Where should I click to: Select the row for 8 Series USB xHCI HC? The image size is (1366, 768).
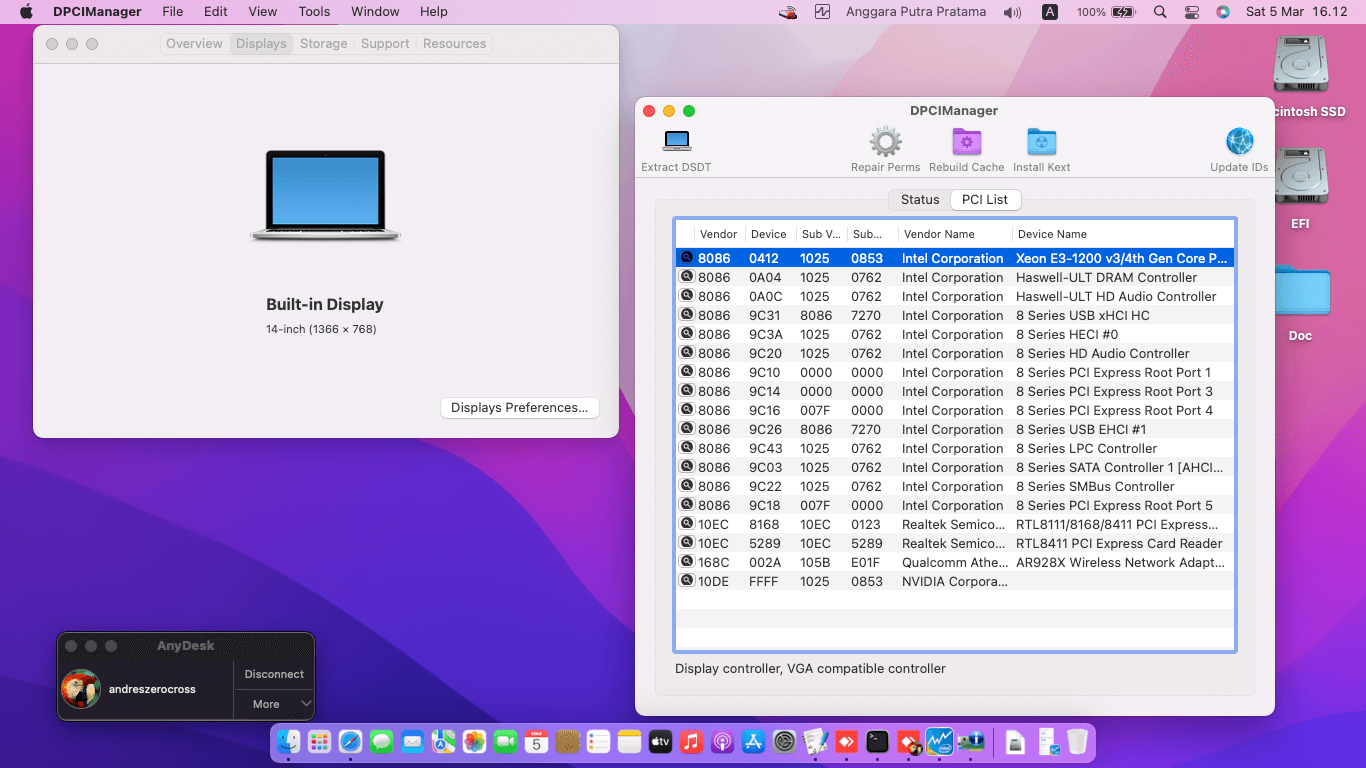(x=955, y=315)
